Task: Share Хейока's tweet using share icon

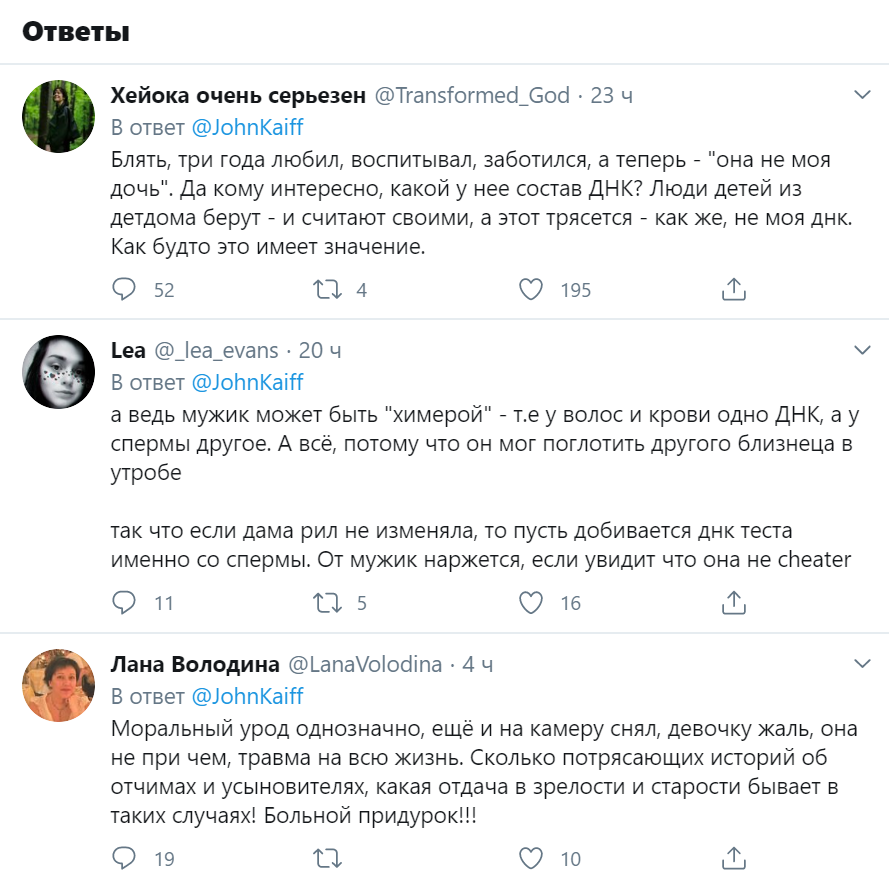Action: pos(733,290)
